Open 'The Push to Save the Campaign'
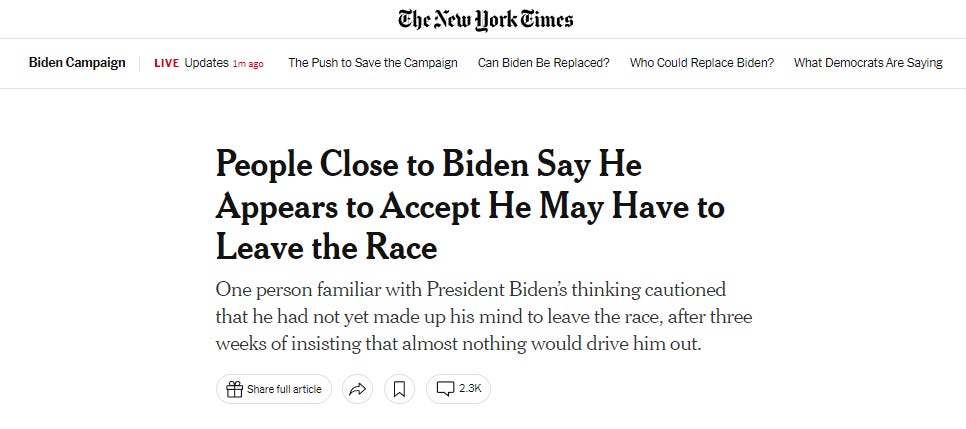 tap(372, 63)
